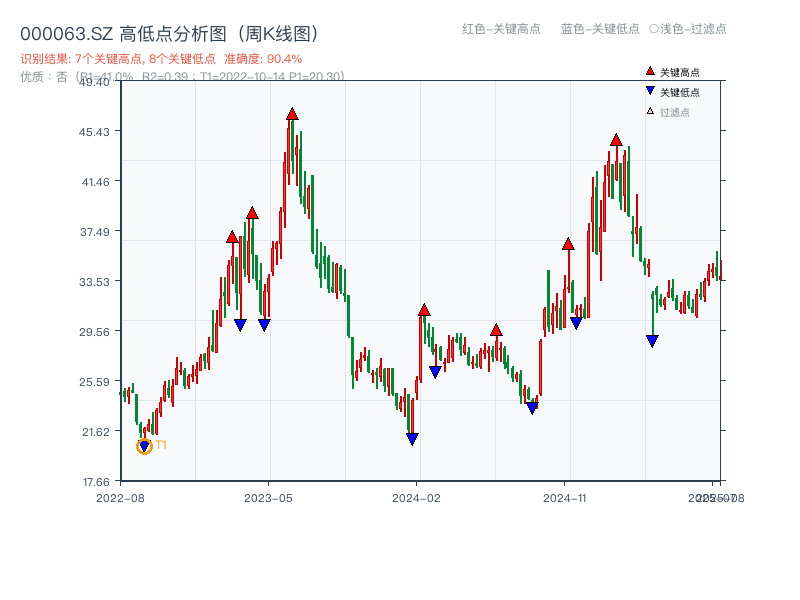This screenshot has width=800, height=600.
Task: Click red key-high marker above the 2023 highest peak
Action: coord(290,112)
